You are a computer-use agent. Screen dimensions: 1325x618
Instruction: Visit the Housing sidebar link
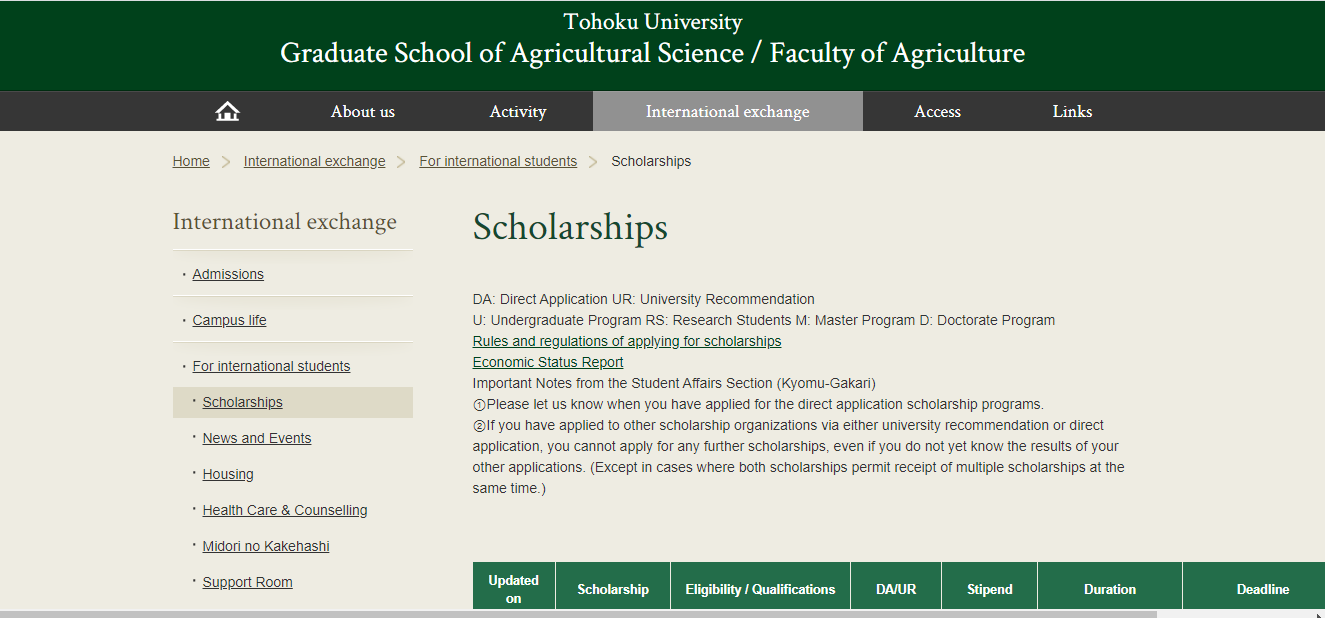click(x=228, y=474)
